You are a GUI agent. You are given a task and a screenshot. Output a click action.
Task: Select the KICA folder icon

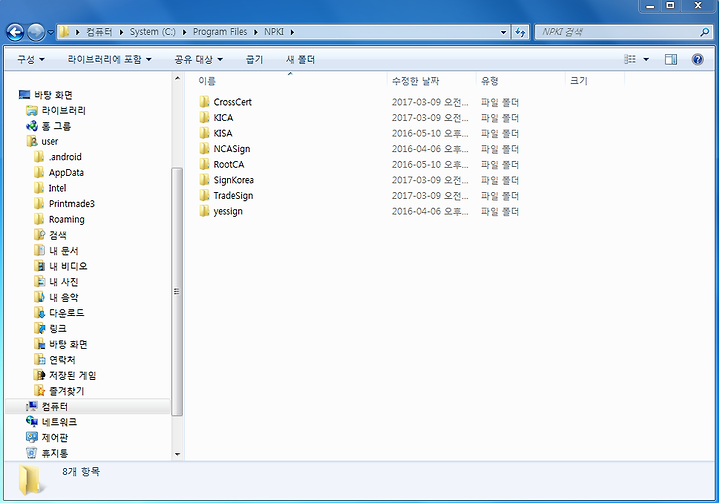pos(204,117)
